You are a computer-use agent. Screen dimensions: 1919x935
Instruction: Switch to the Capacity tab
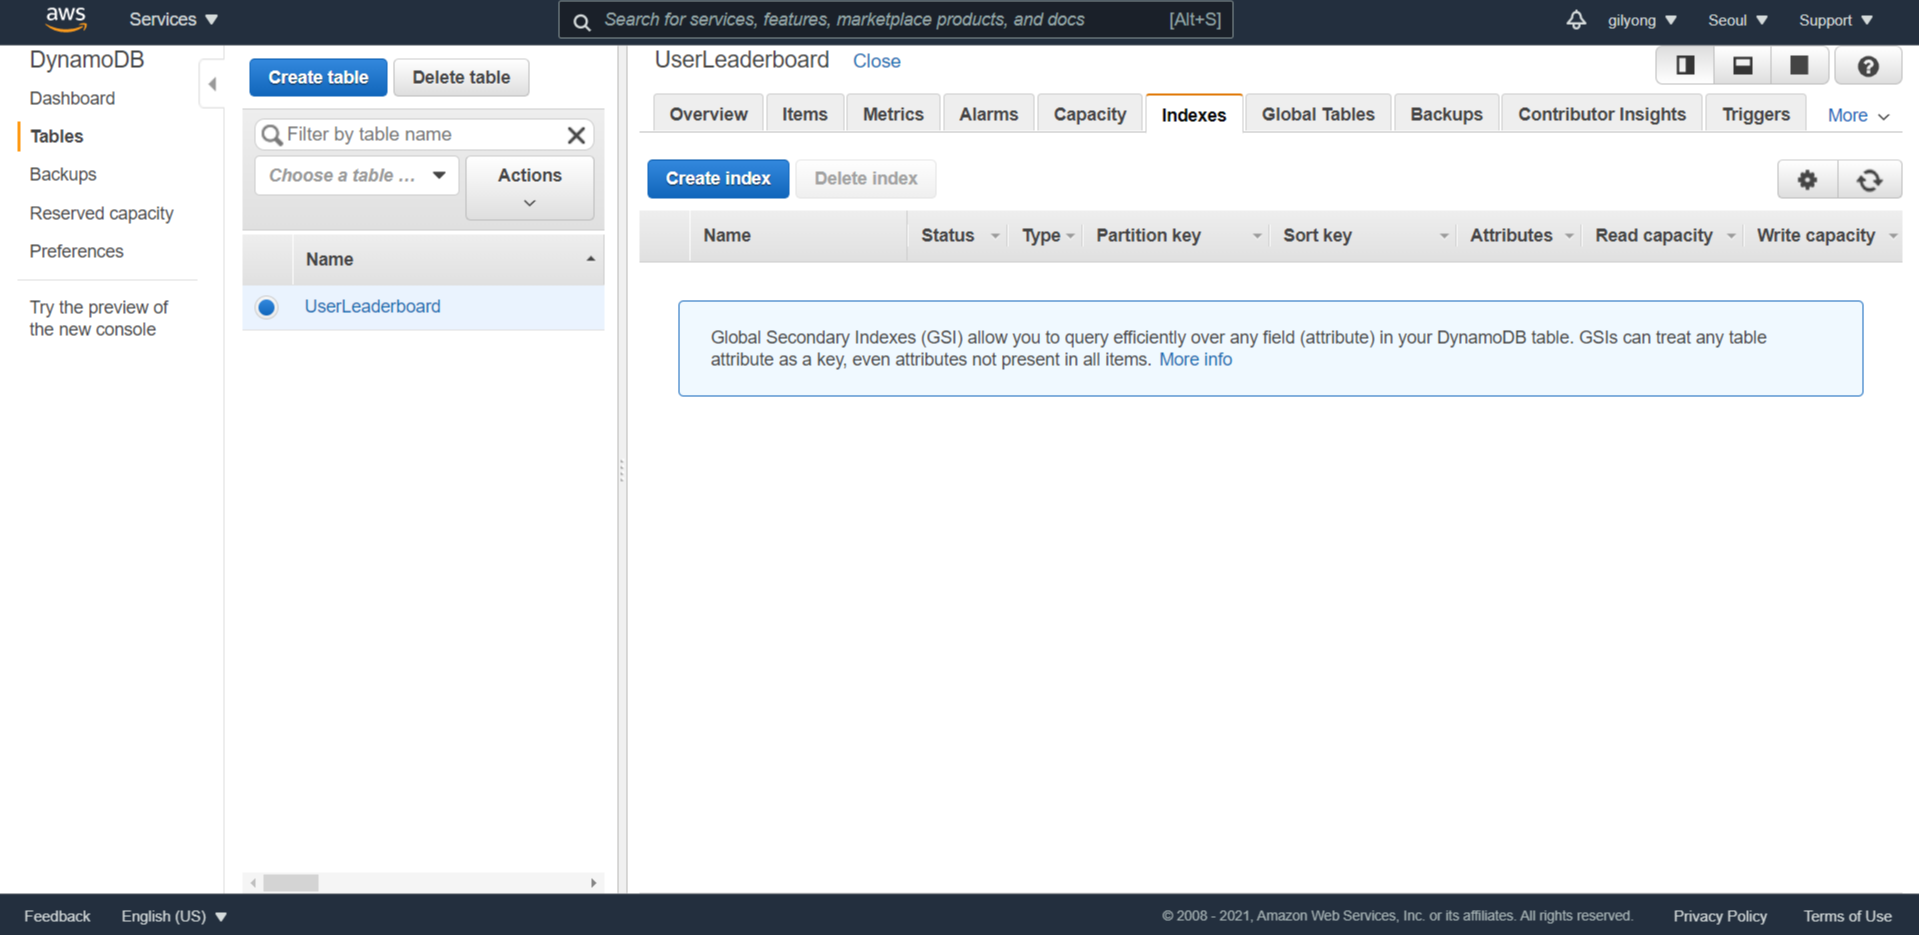click(x=1090, y=114)
